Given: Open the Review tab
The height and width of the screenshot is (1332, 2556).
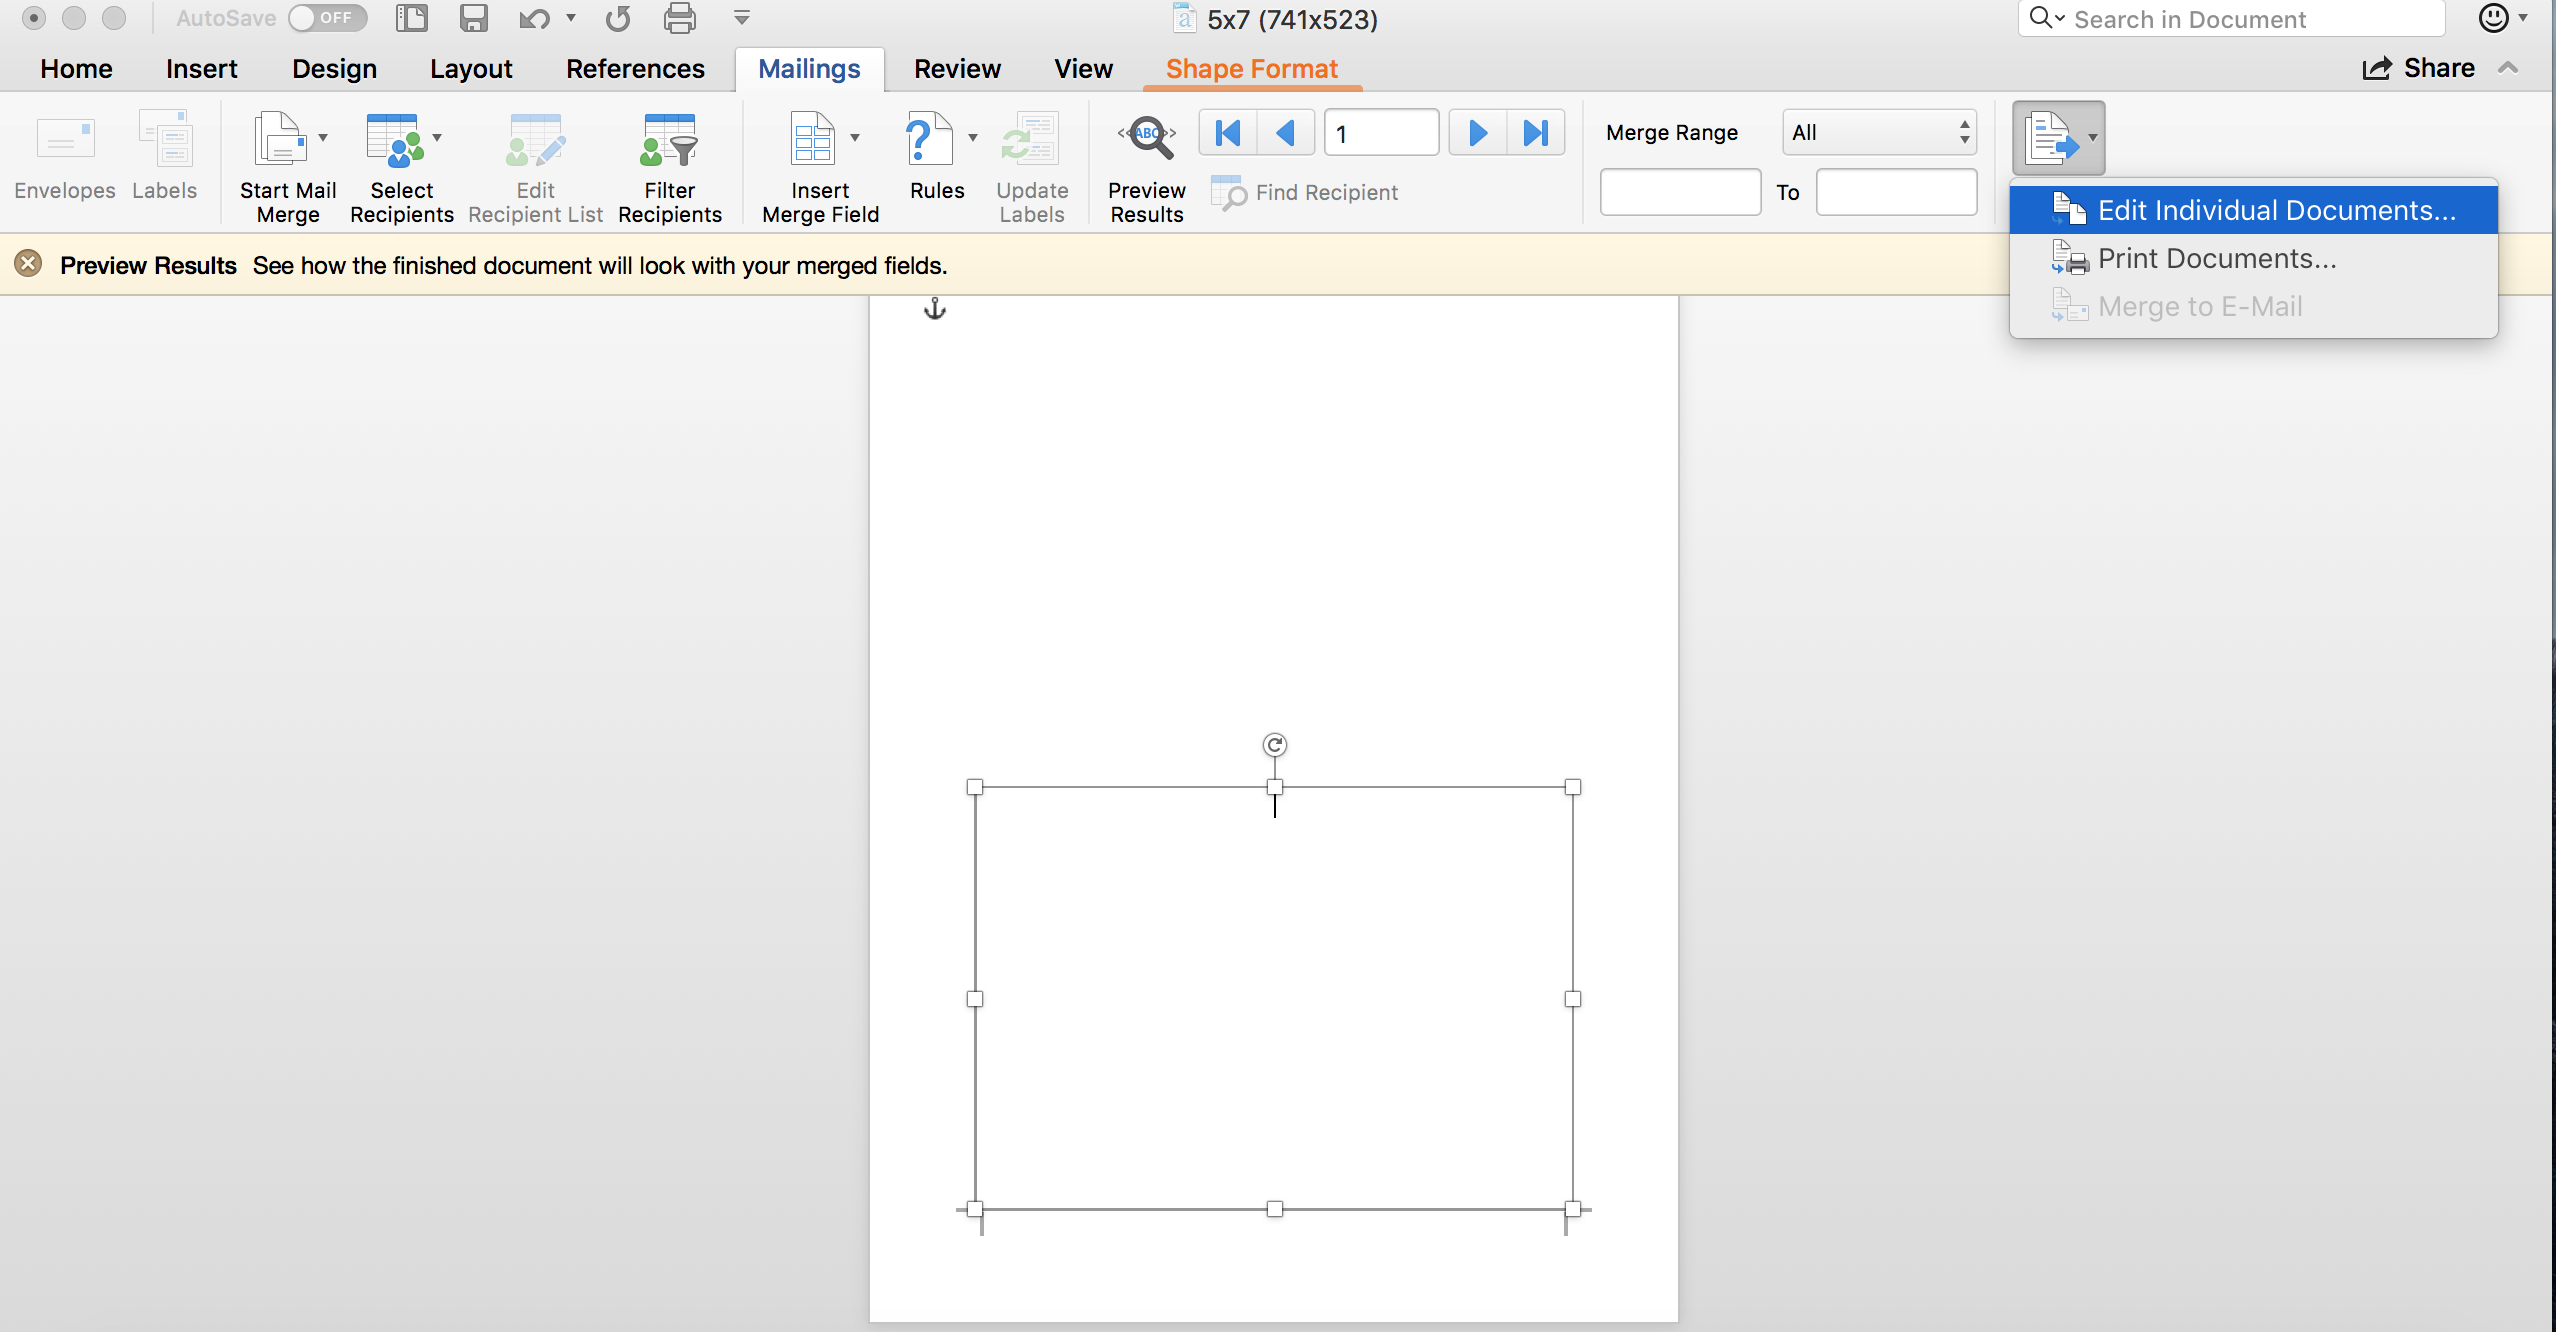Looking at the screenshot, I should pyautogui.click(x=957, y=68).
